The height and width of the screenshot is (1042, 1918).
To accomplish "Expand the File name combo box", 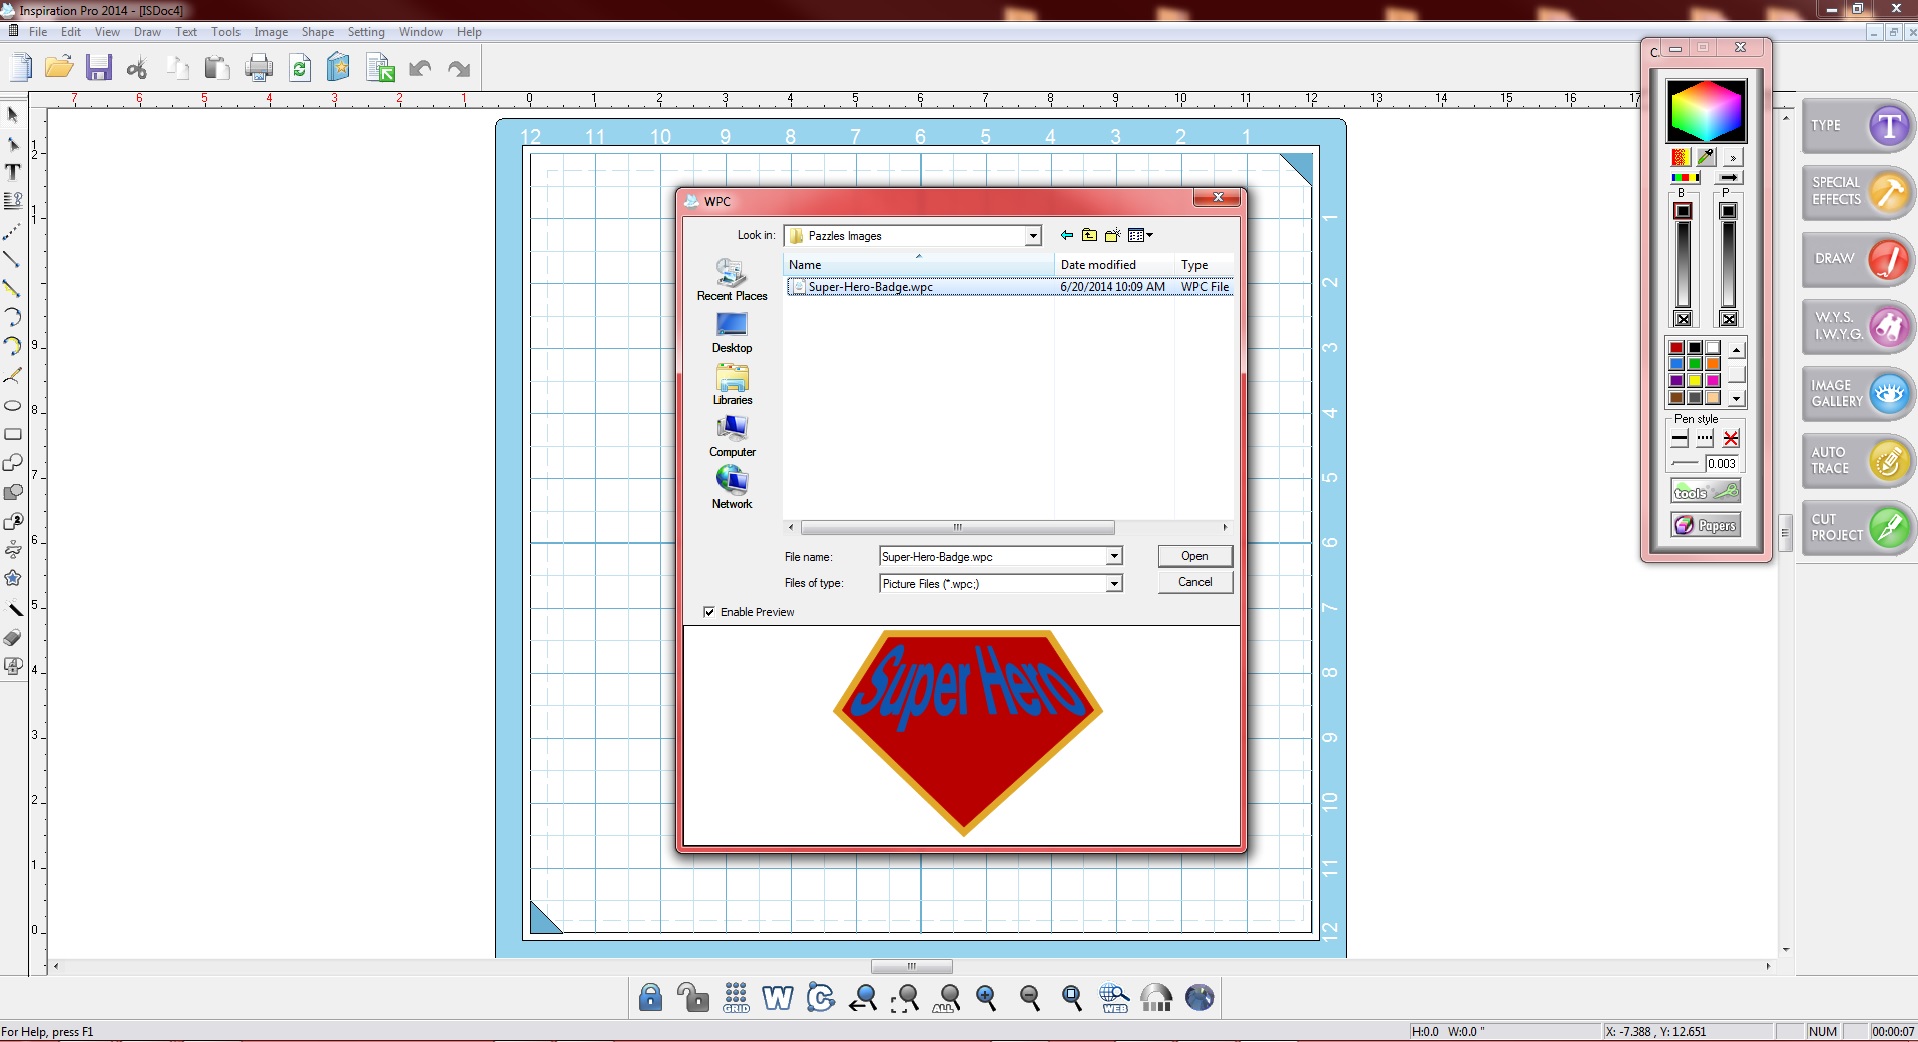I will [1114, 557].
